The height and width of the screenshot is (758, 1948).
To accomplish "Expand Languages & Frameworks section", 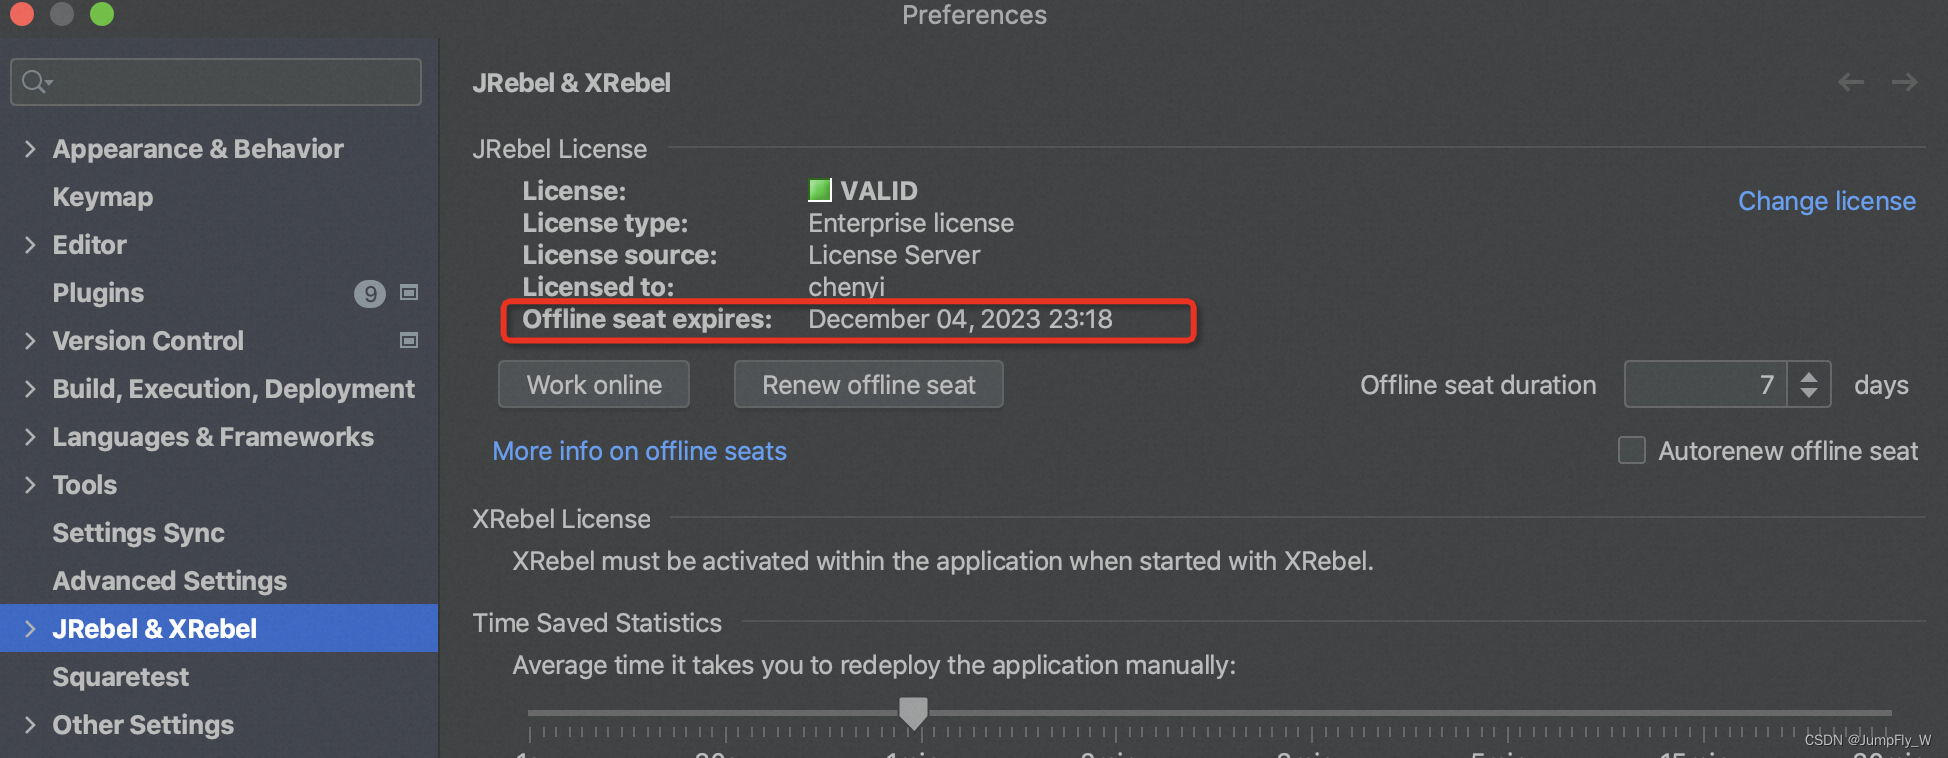I will point(30,437).
